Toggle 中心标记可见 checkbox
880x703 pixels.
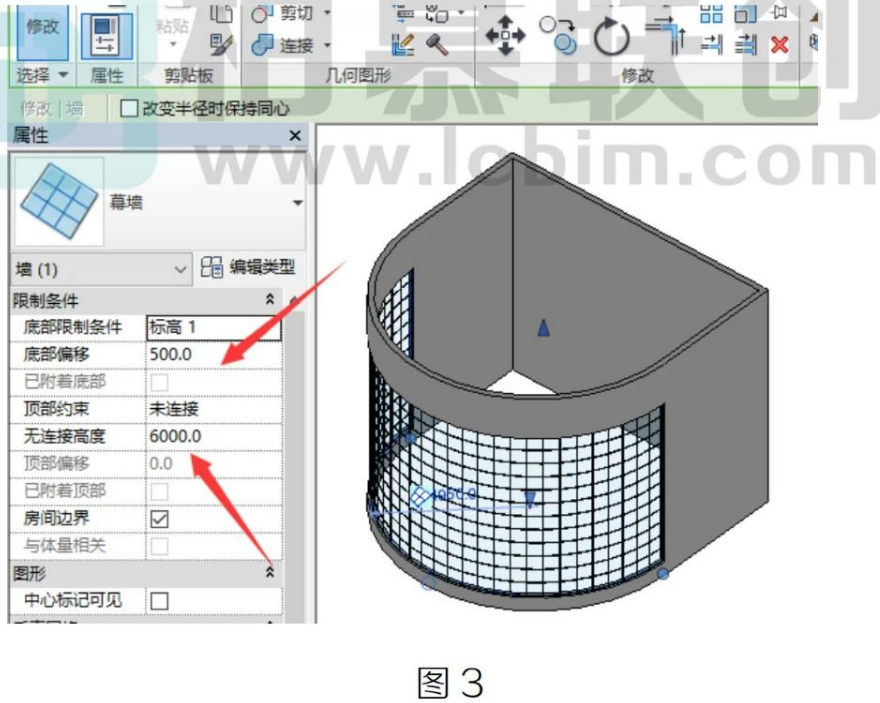[x=159, y=601]
